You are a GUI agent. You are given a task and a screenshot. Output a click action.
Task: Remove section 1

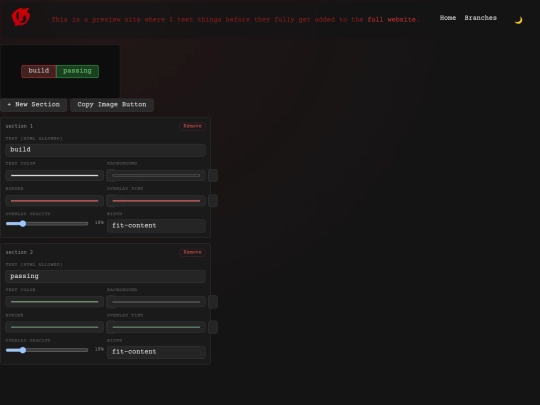click(x=193, y=126)
